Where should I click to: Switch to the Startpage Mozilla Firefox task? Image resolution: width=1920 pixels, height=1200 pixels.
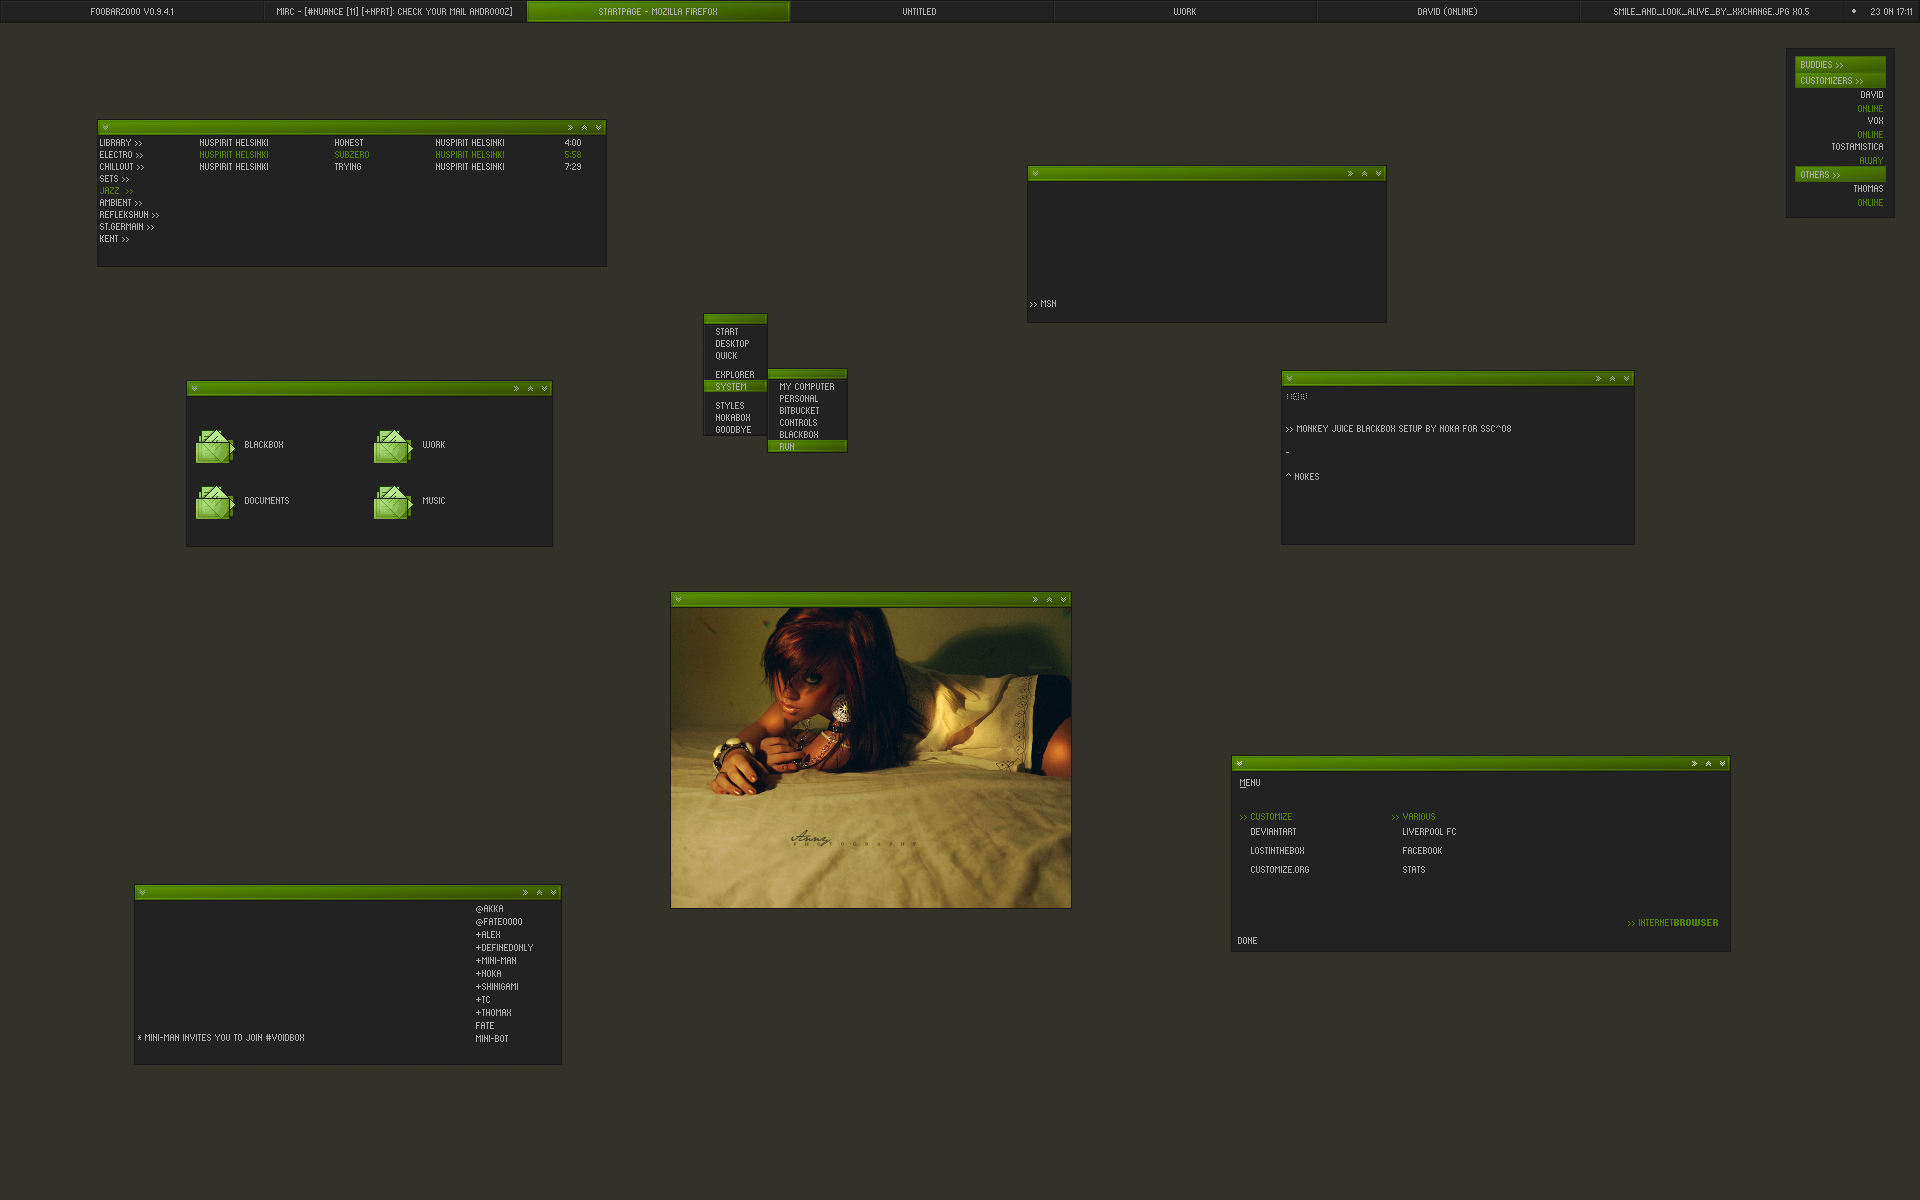[x=658, y=11]
